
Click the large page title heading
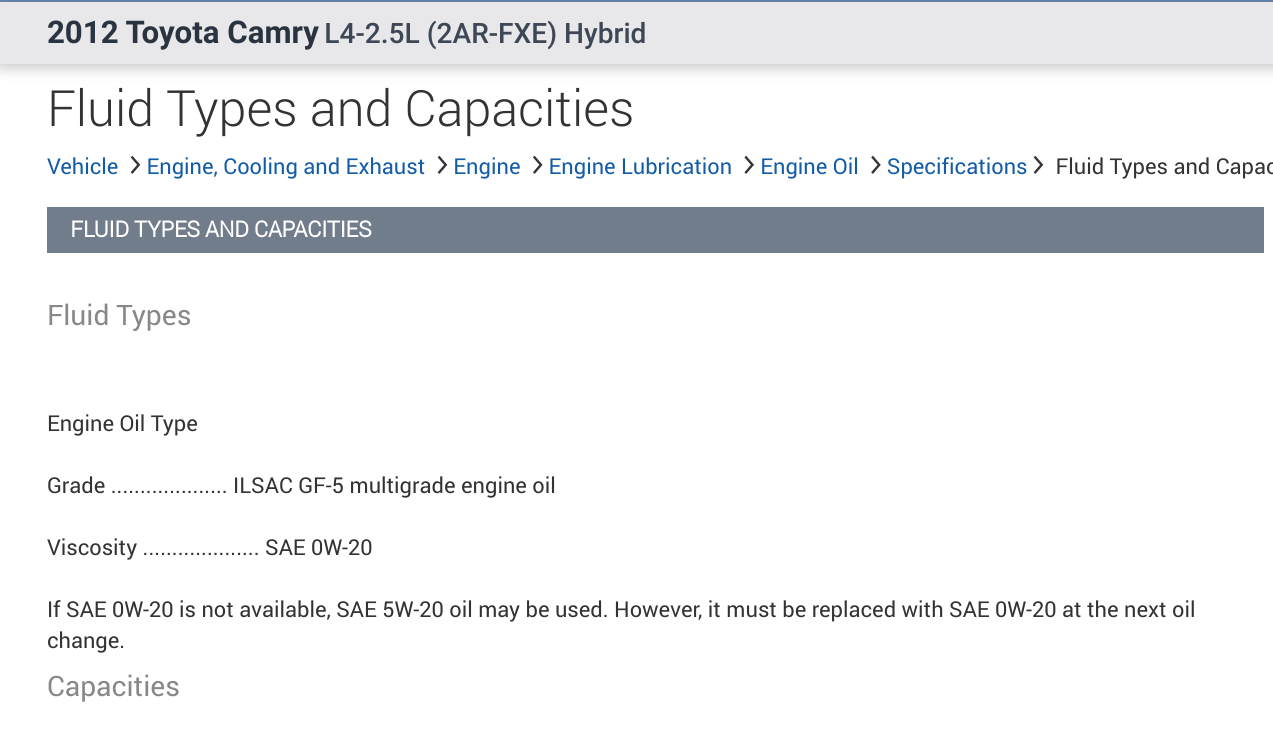340,109
